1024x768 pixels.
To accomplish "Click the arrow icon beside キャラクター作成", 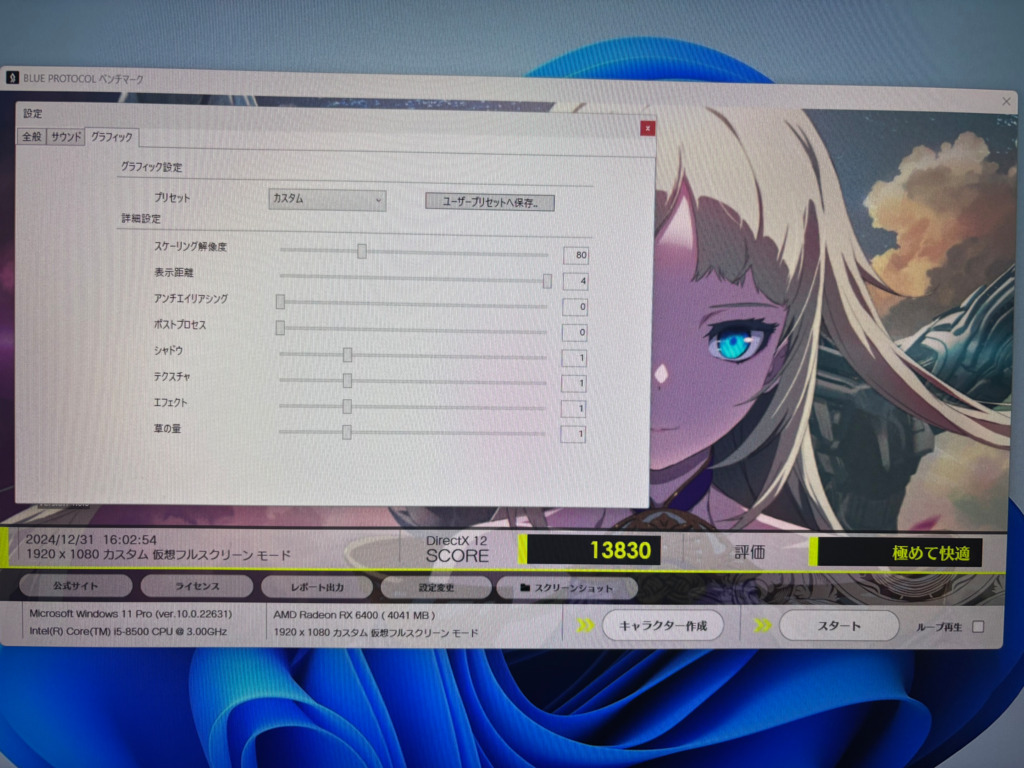I will [585, 626].
